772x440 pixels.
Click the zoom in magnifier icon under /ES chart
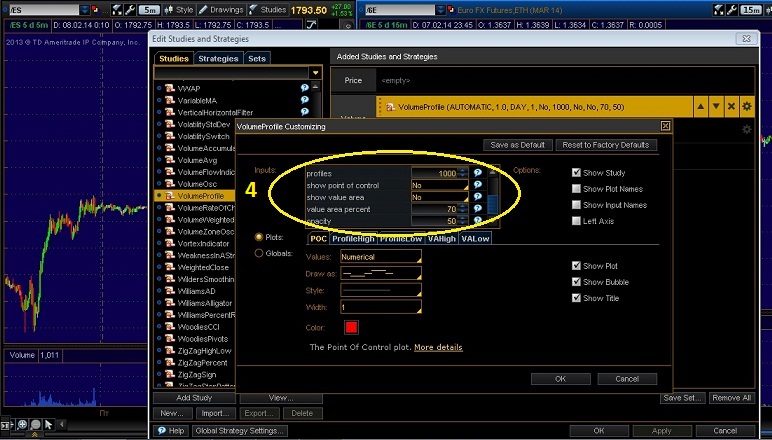22,424
